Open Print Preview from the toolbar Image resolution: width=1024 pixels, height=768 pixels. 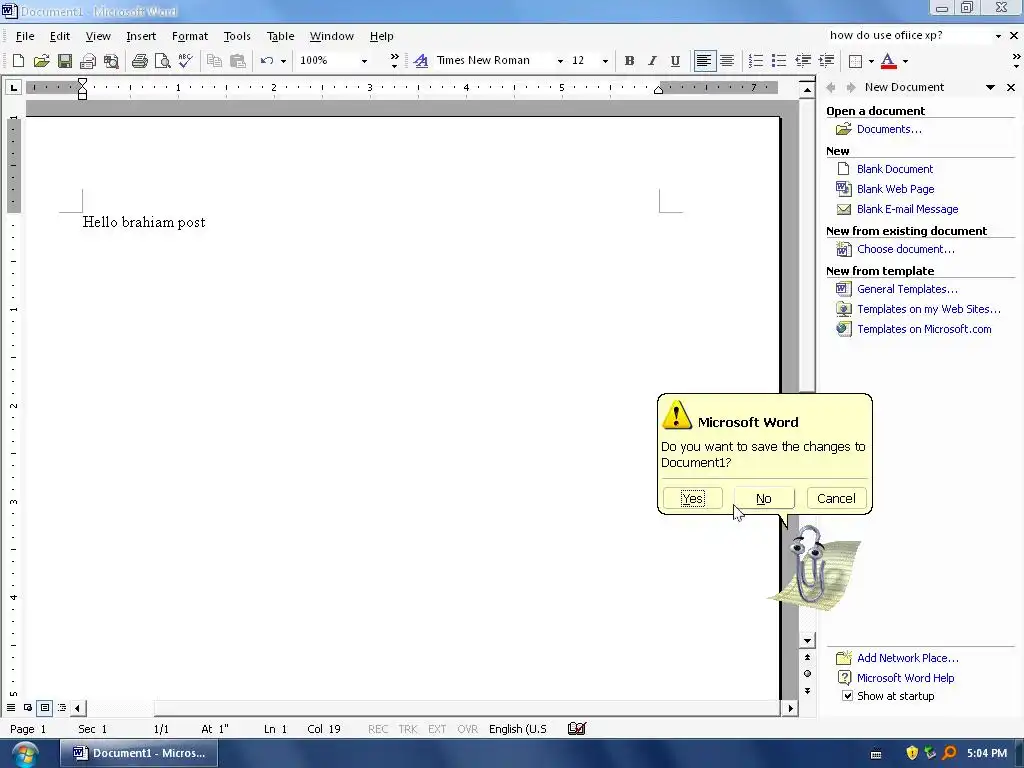pos(163,61)
